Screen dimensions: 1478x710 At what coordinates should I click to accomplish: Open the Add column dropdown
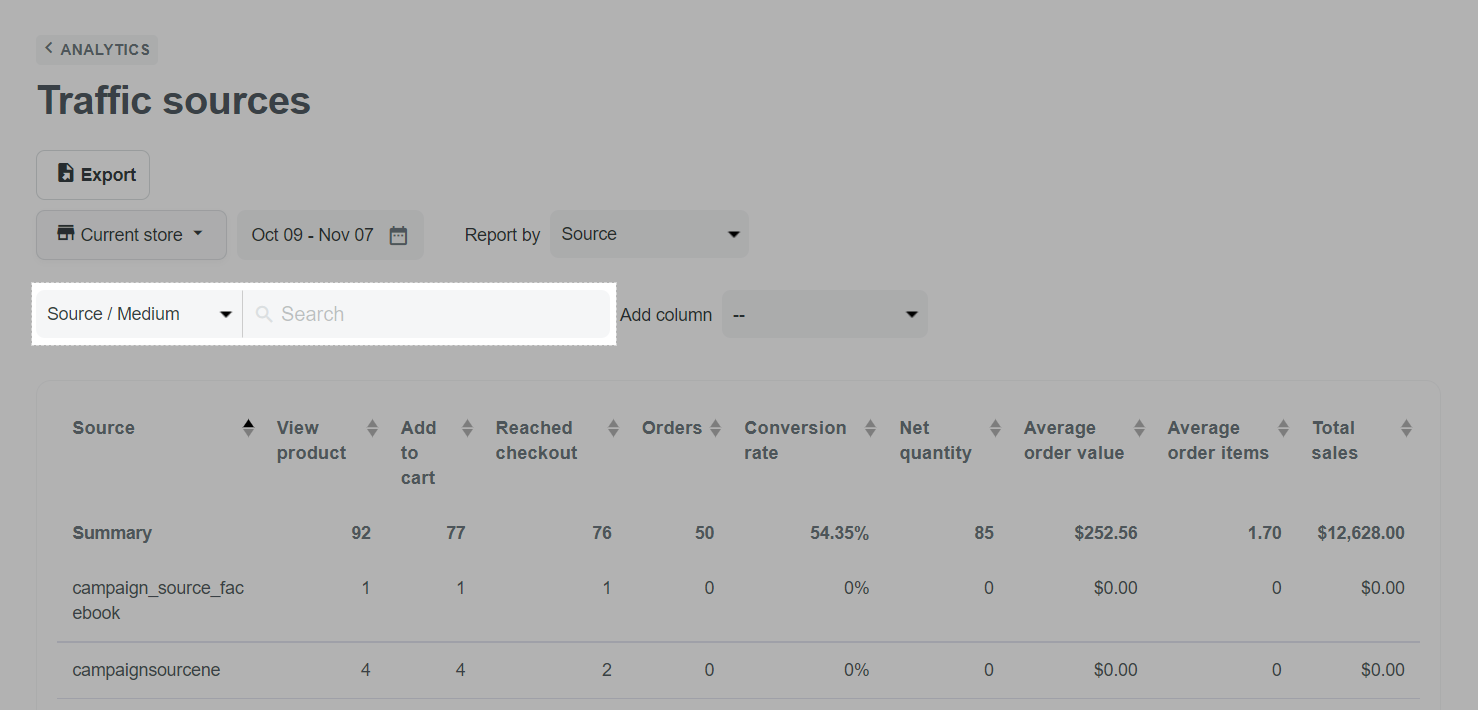(x=825, y=314)
